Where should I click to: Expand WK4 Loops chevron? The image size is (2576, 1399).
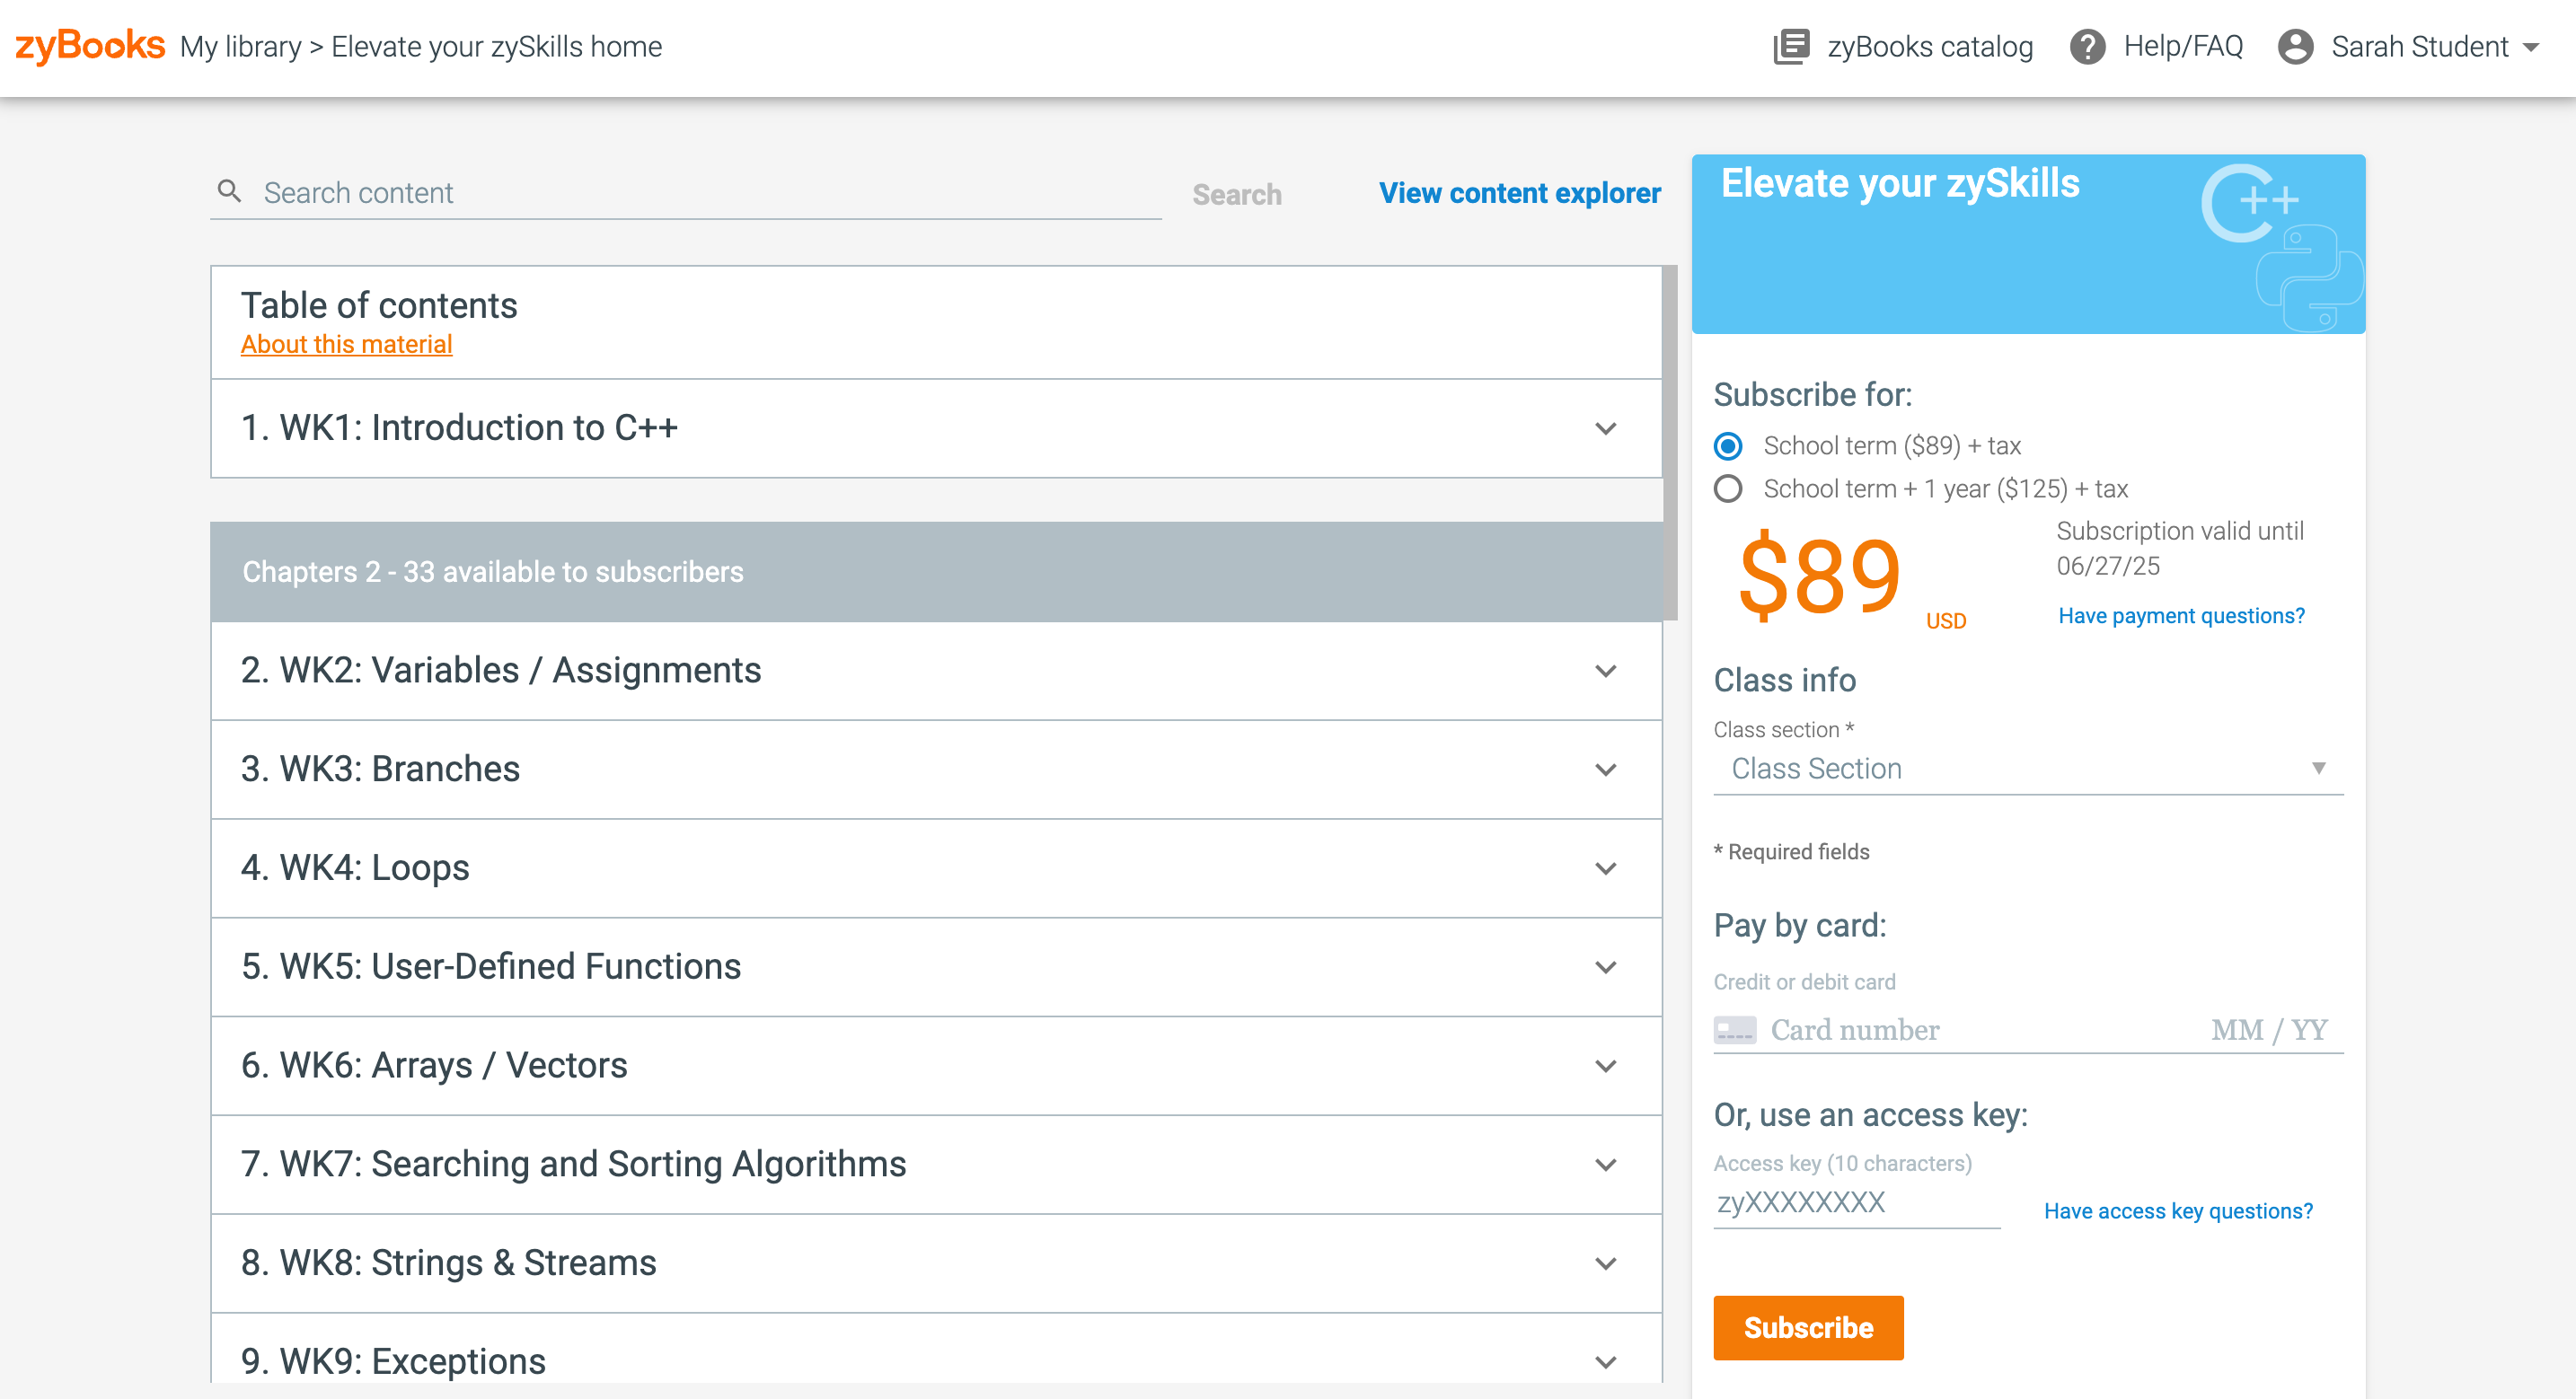1605,869
